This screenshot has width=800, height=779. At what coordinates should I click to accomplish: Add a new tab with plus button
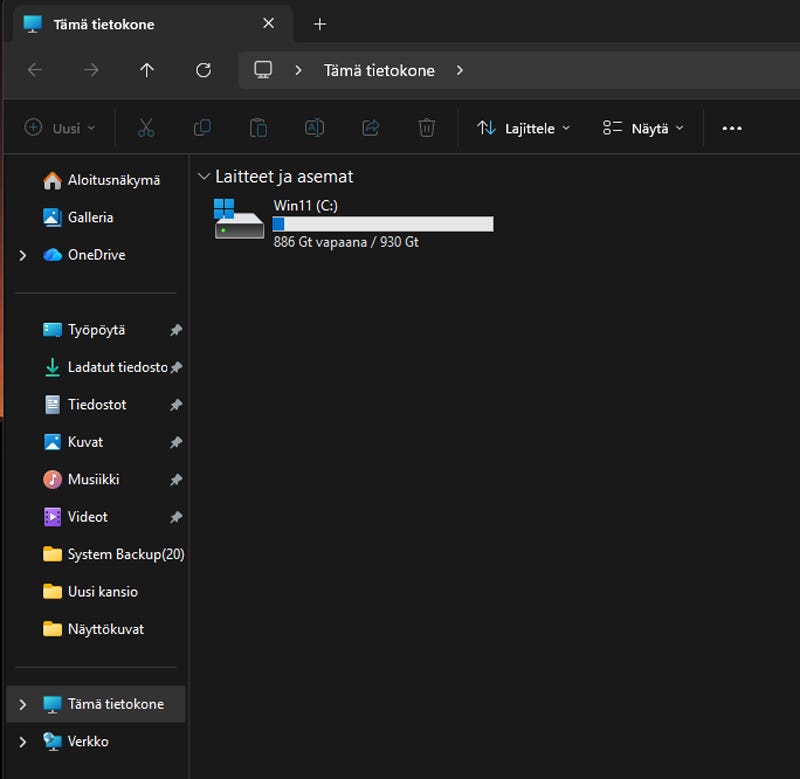tap(320, 24)
